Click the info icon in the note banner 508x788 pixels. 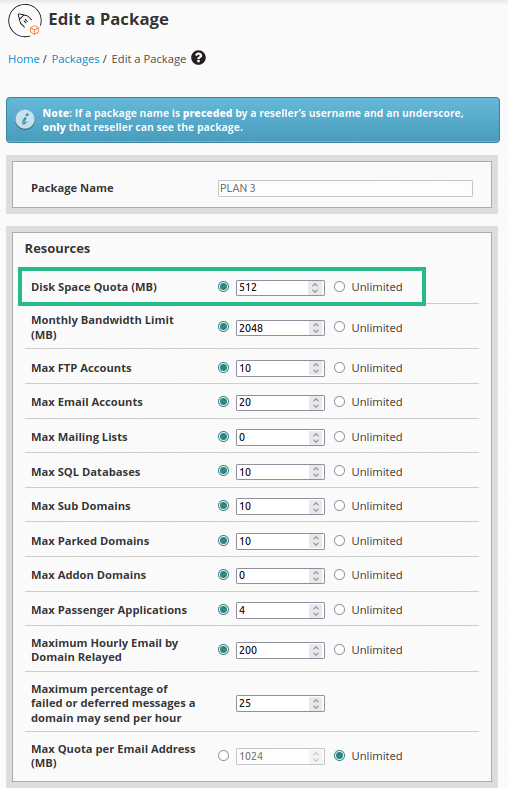click(x=25, y=120)
